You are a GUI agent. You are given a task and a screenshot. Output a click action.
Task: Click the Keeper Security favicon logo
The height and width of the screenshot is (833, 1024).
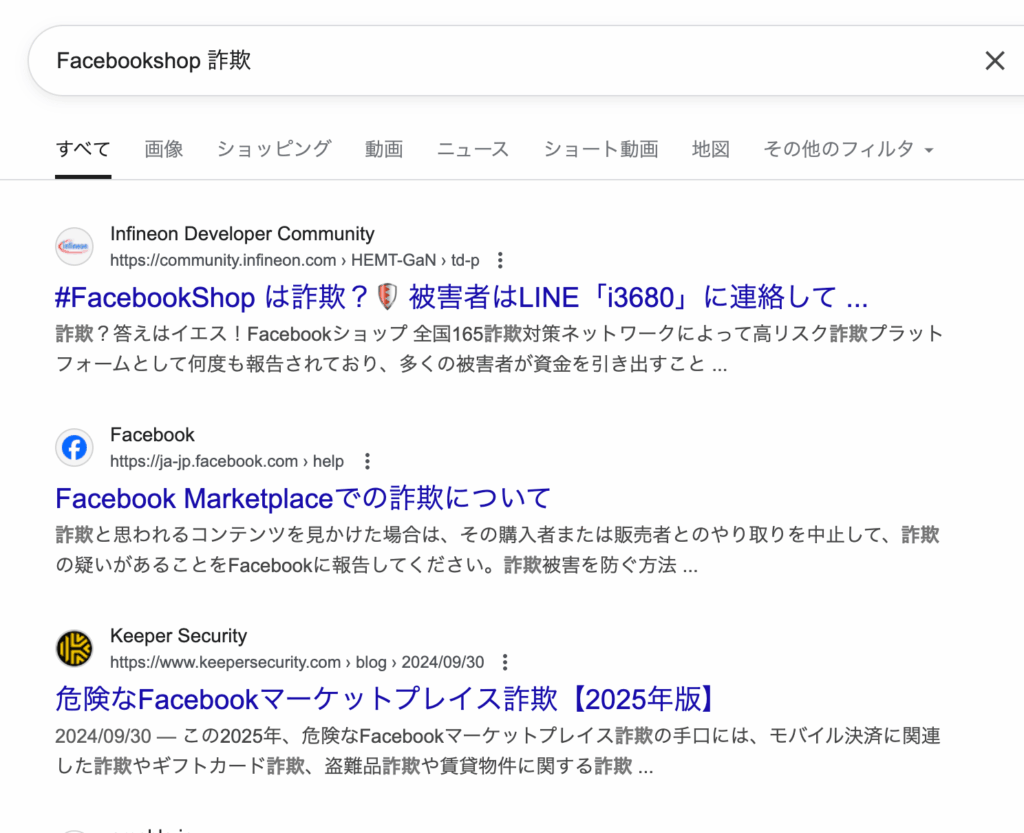(74, 649)
